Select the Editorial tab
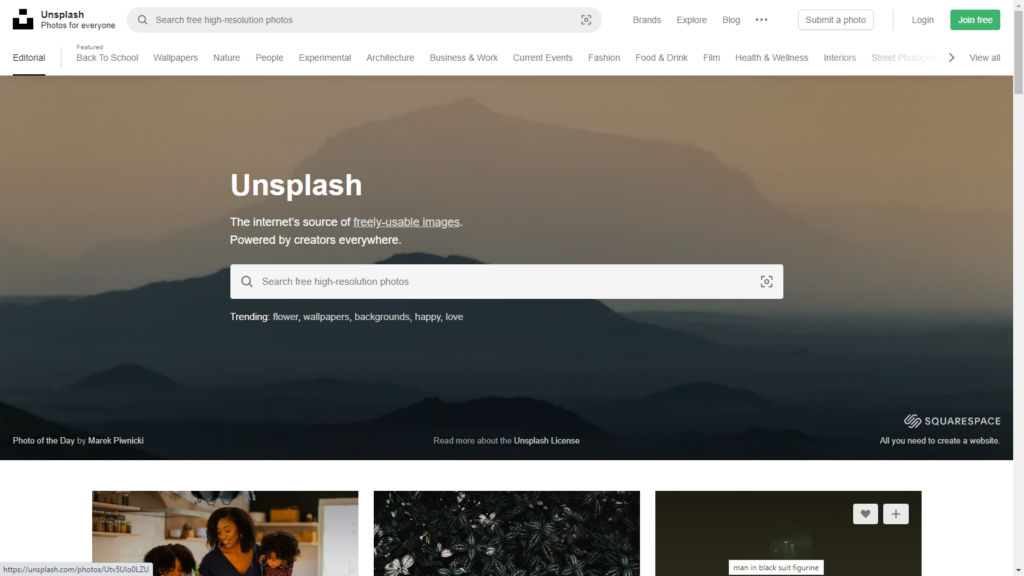 29,58
